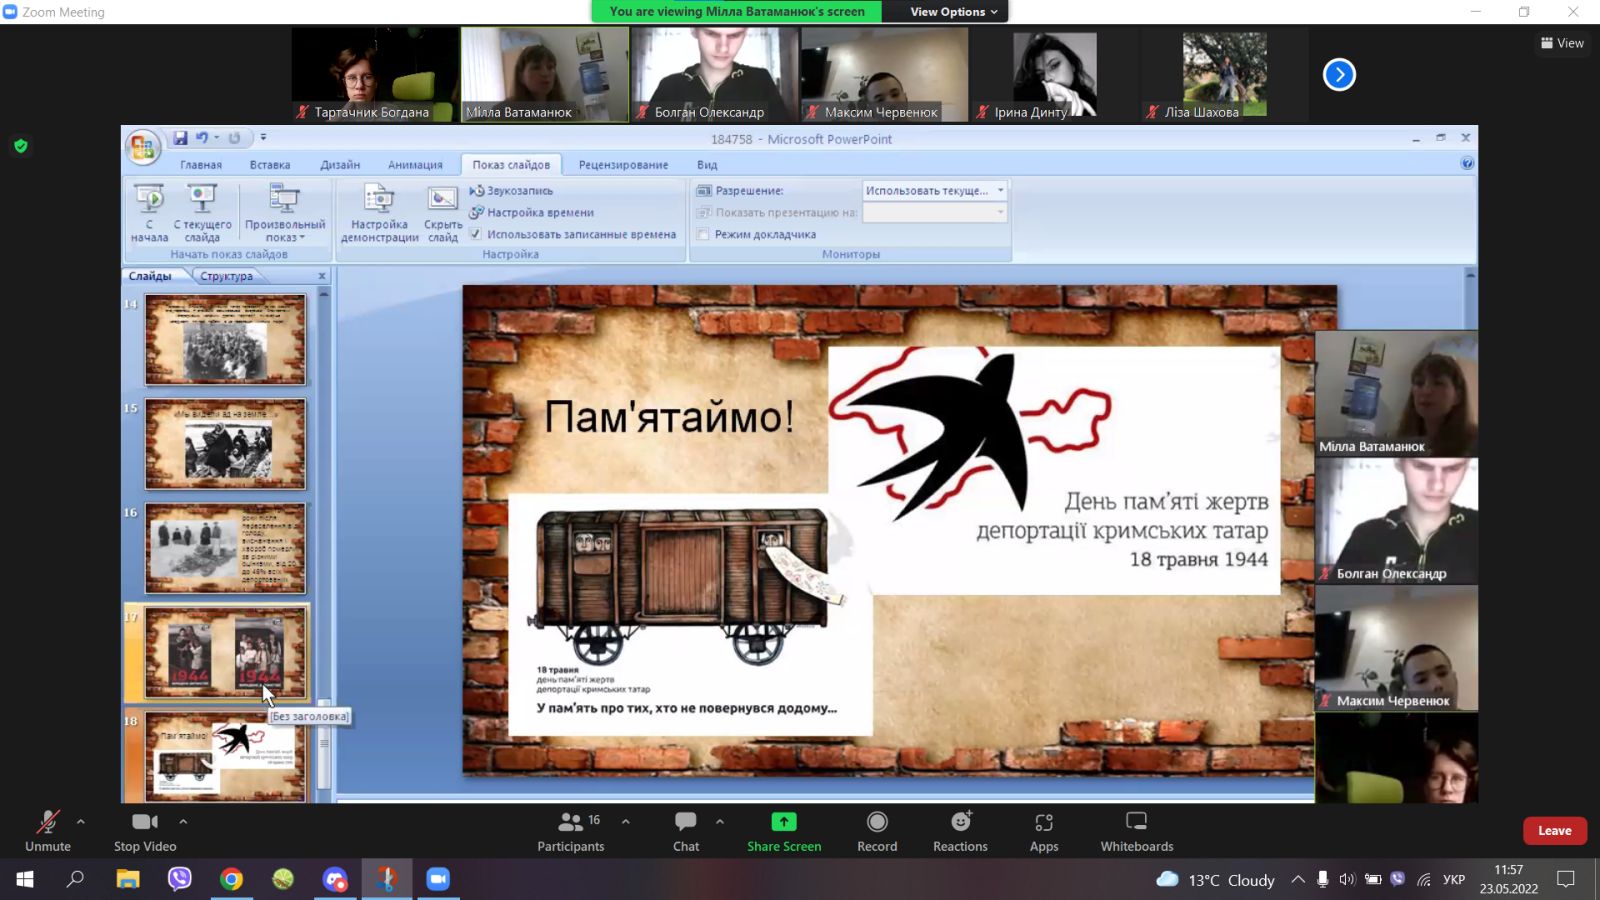This screenshot has height=900, width=1600.
Task: Open the Рецензирование ribbon tab
Action: pyautogui.click(x=623, y=164)
